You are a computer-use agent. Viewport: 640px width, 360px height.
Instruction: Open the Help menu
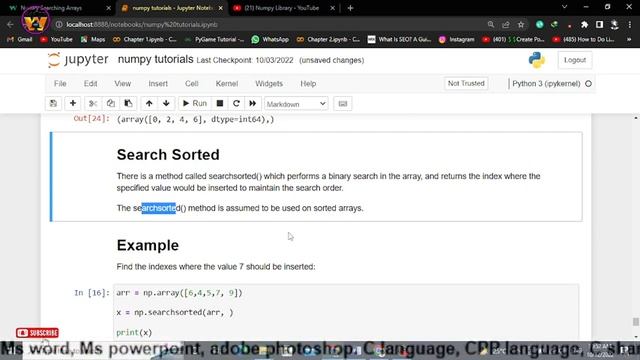pos(308,84)
